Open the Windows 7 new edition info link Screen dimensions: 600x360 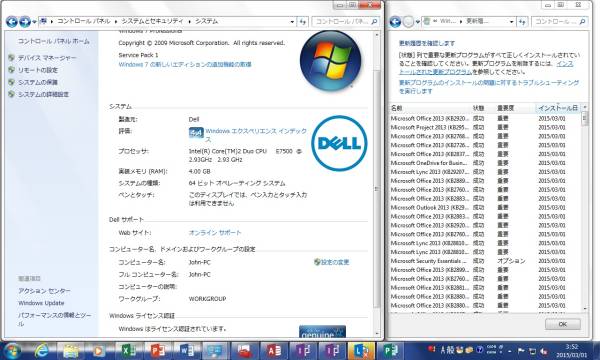point(185,64)
